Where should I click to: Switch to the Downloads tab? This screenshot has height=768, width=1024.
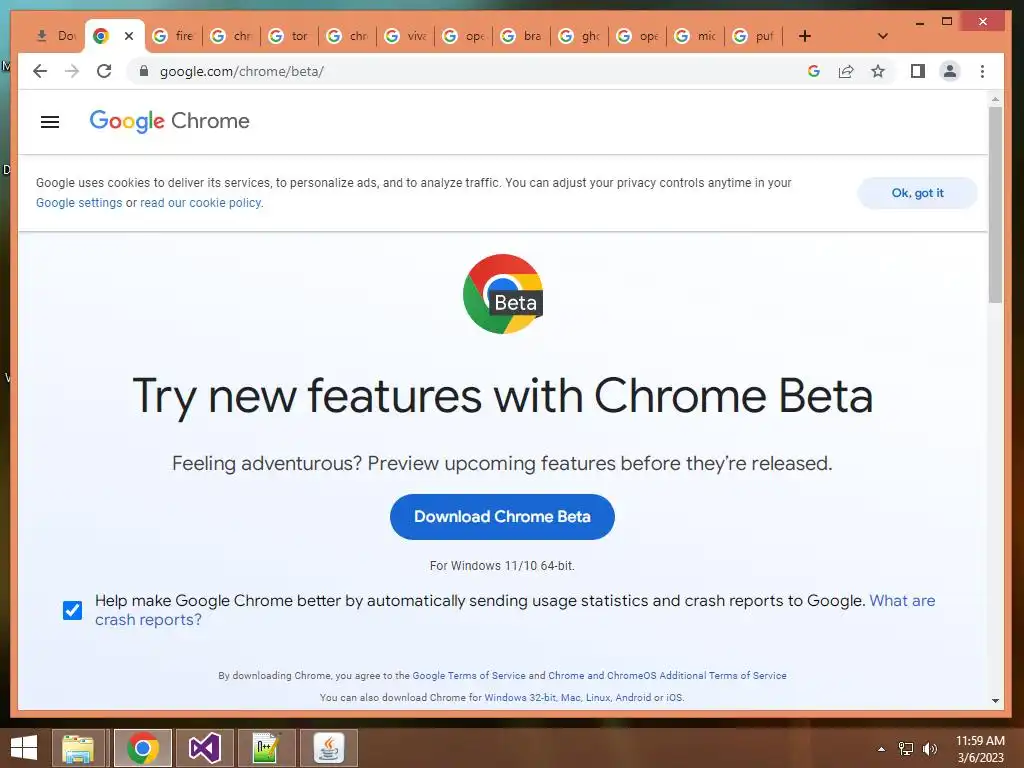[56, 36]
